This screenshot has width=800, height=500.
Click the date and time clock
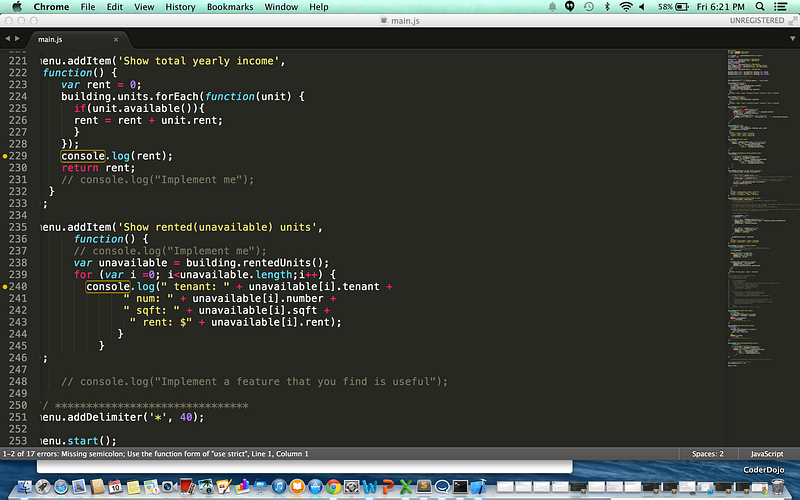[x=720, y=7]
